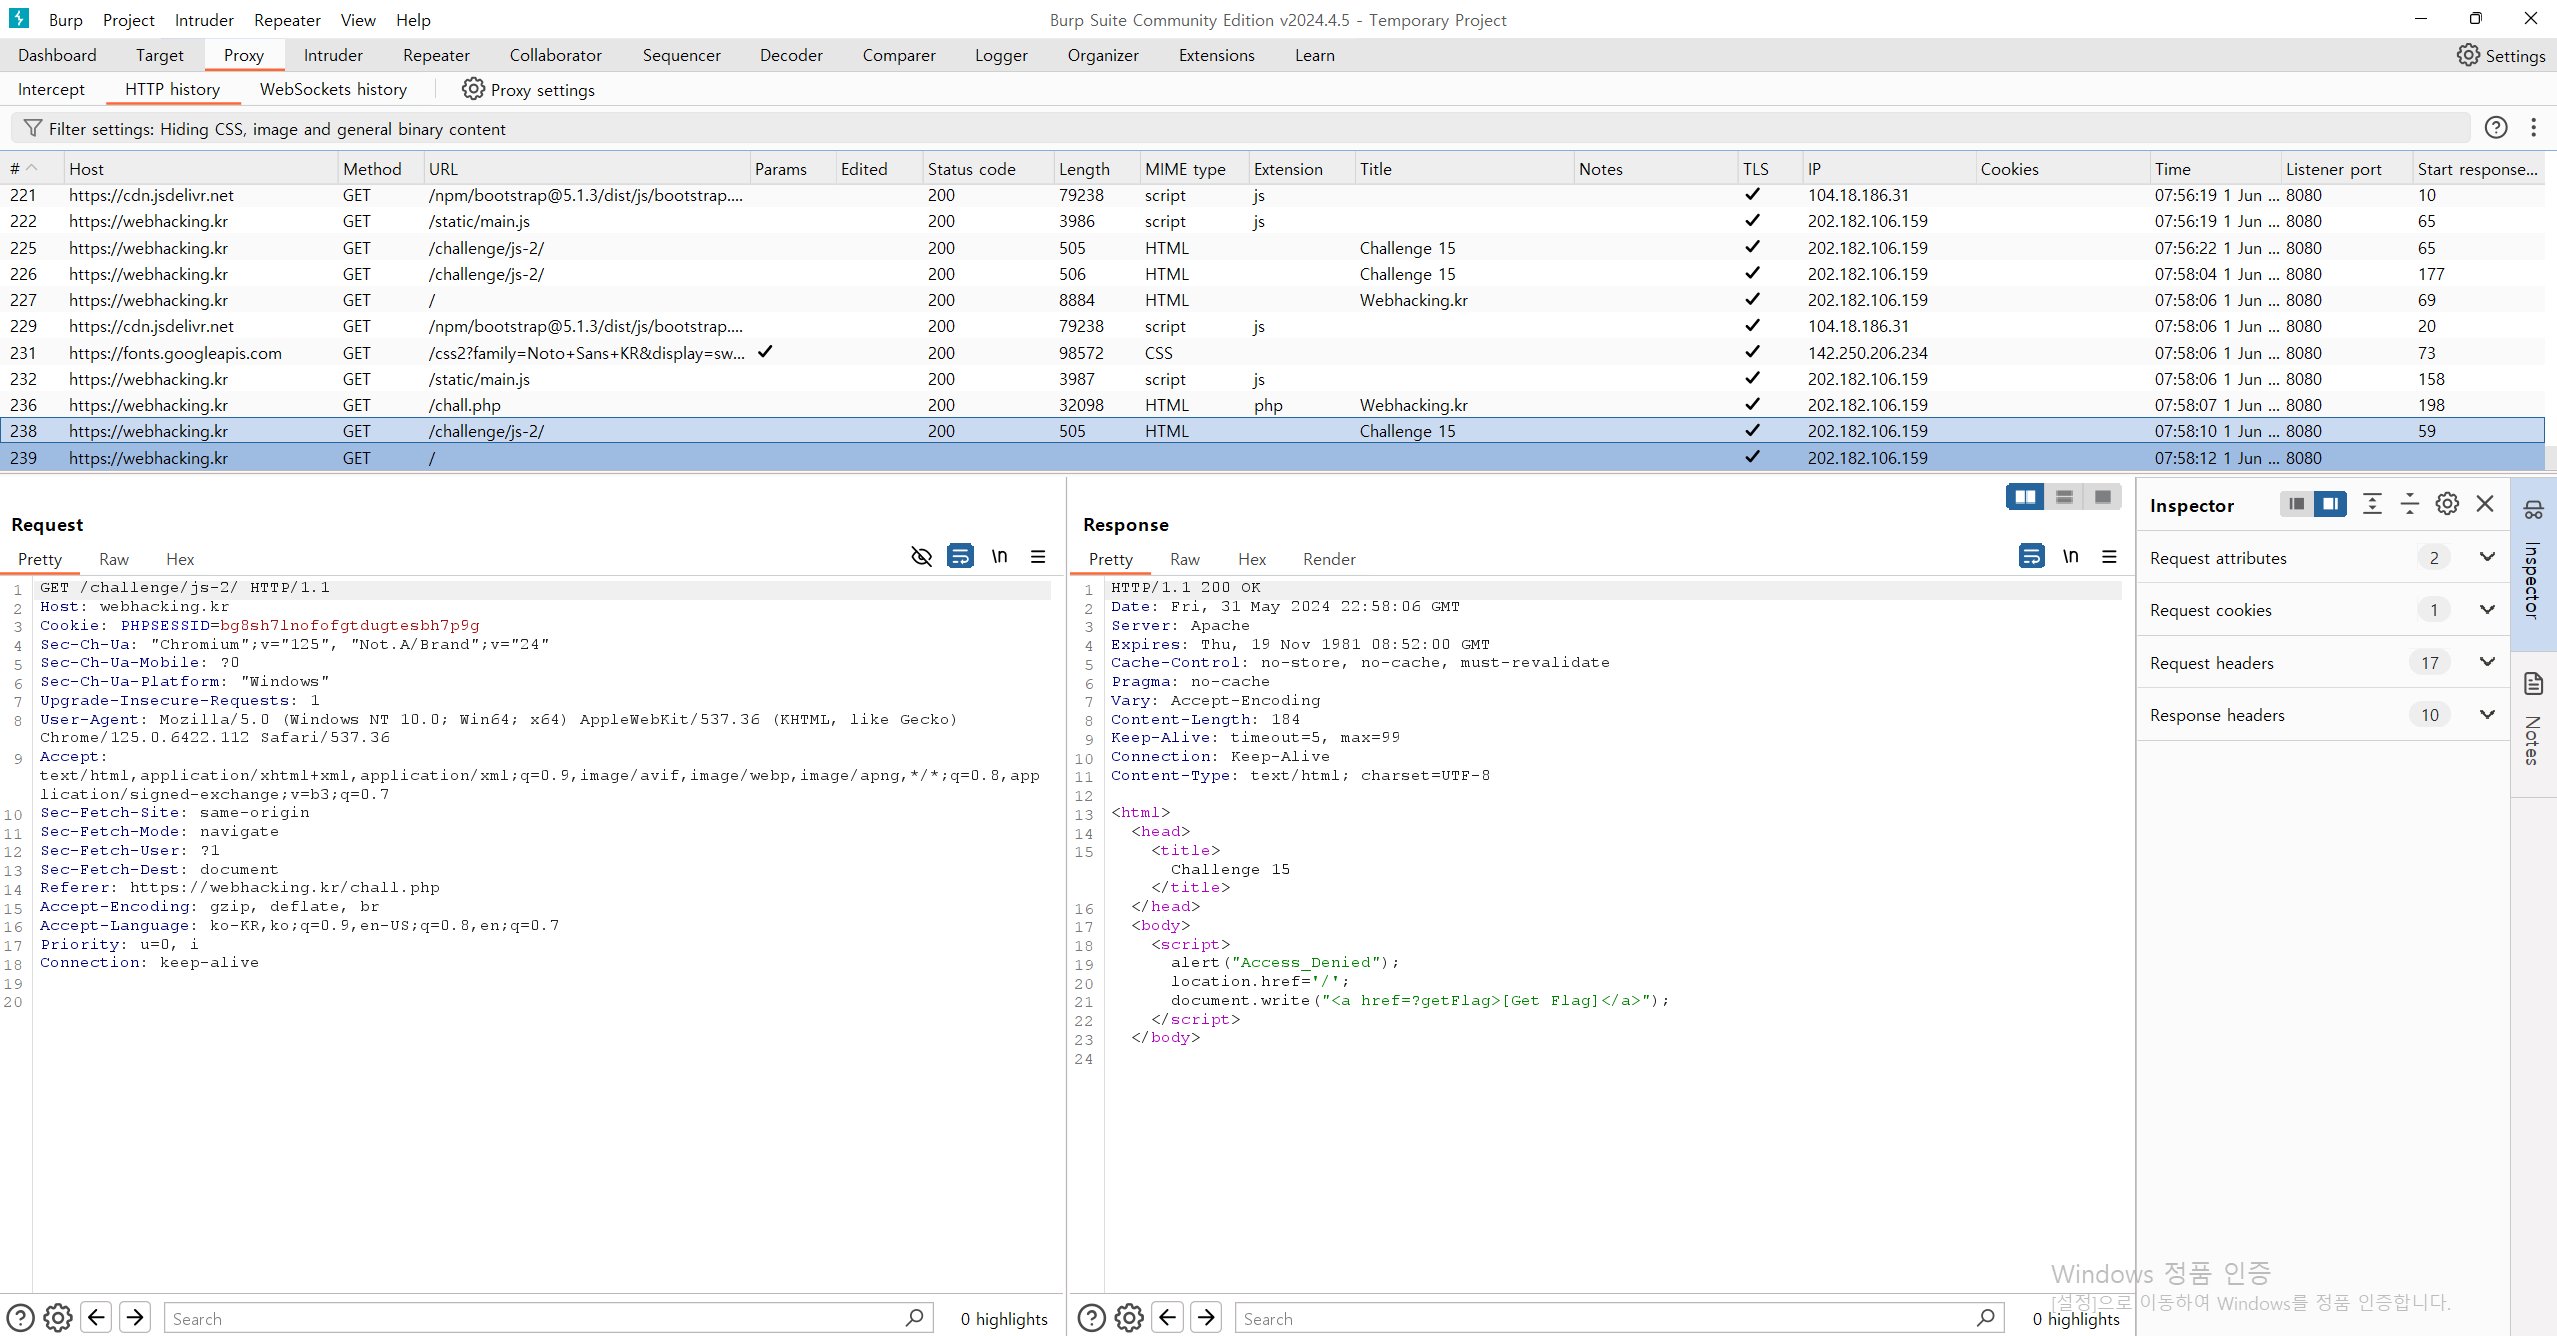Select top-bottom request/response layout

tap(2064, 497)
